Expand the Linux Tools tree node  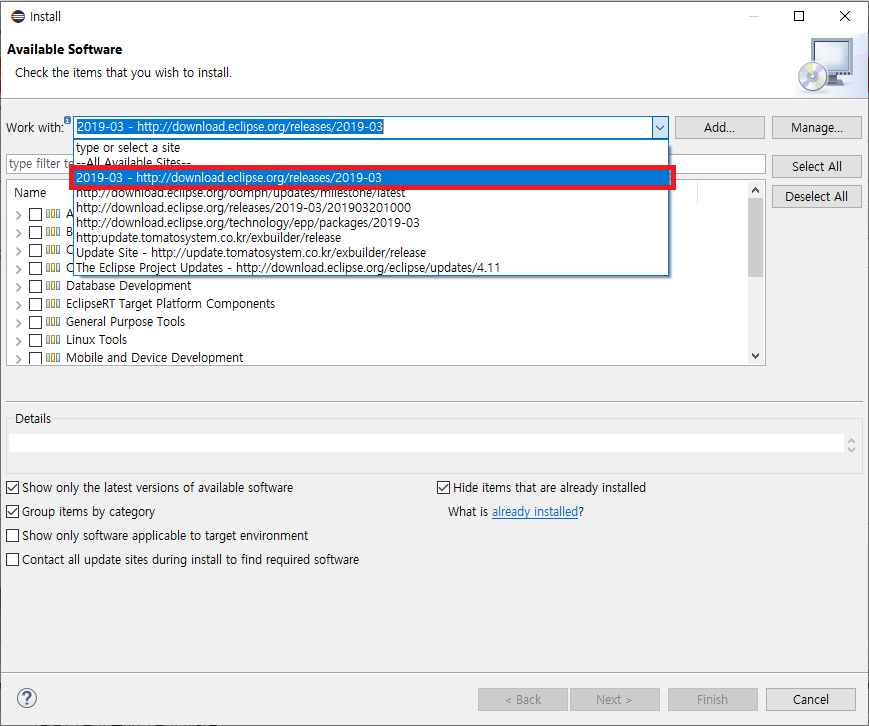[x=19, y=341]
